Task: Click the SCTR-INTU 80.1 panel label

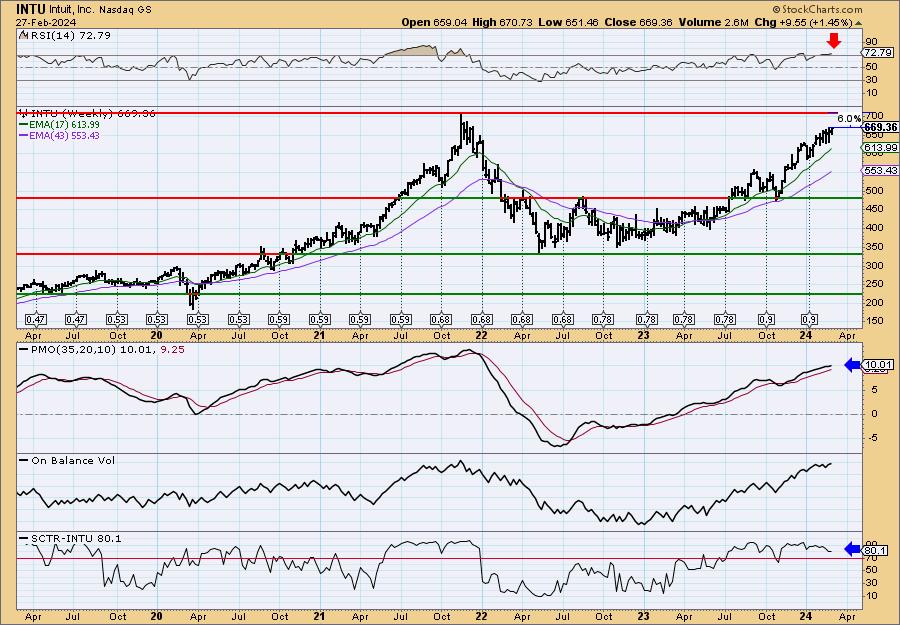Action: pos(76,538)
